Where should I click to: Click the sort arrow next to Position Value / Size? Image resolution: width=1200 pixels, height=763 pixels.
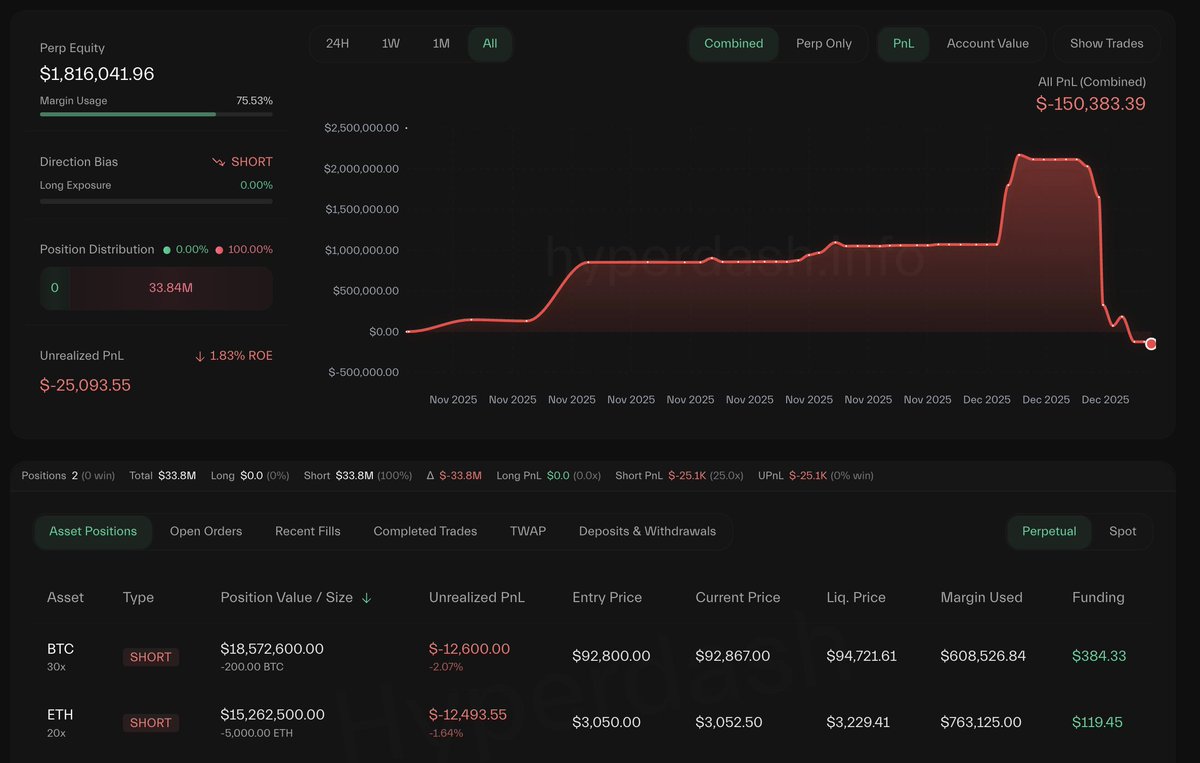tap(366, 598)
